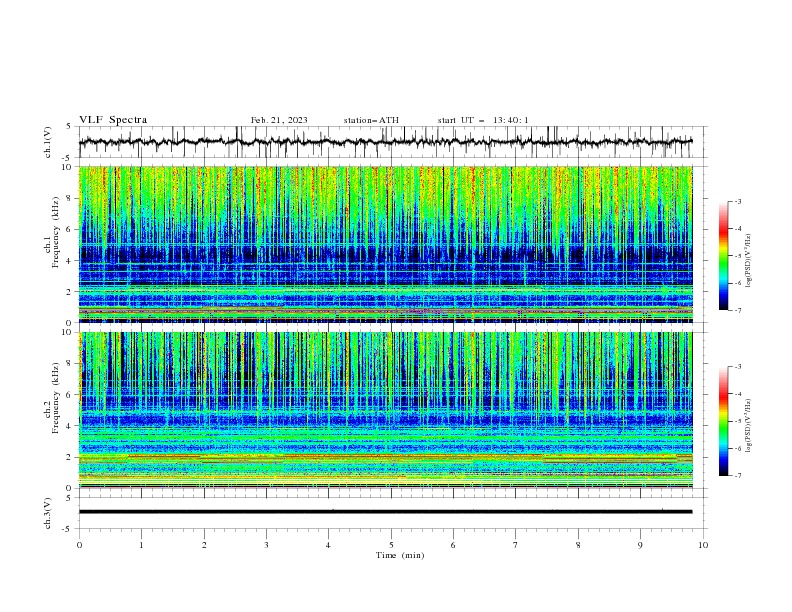
Task: Click the ch.1 "Frequency (kHz)" axis label
Action: [56, 233]
